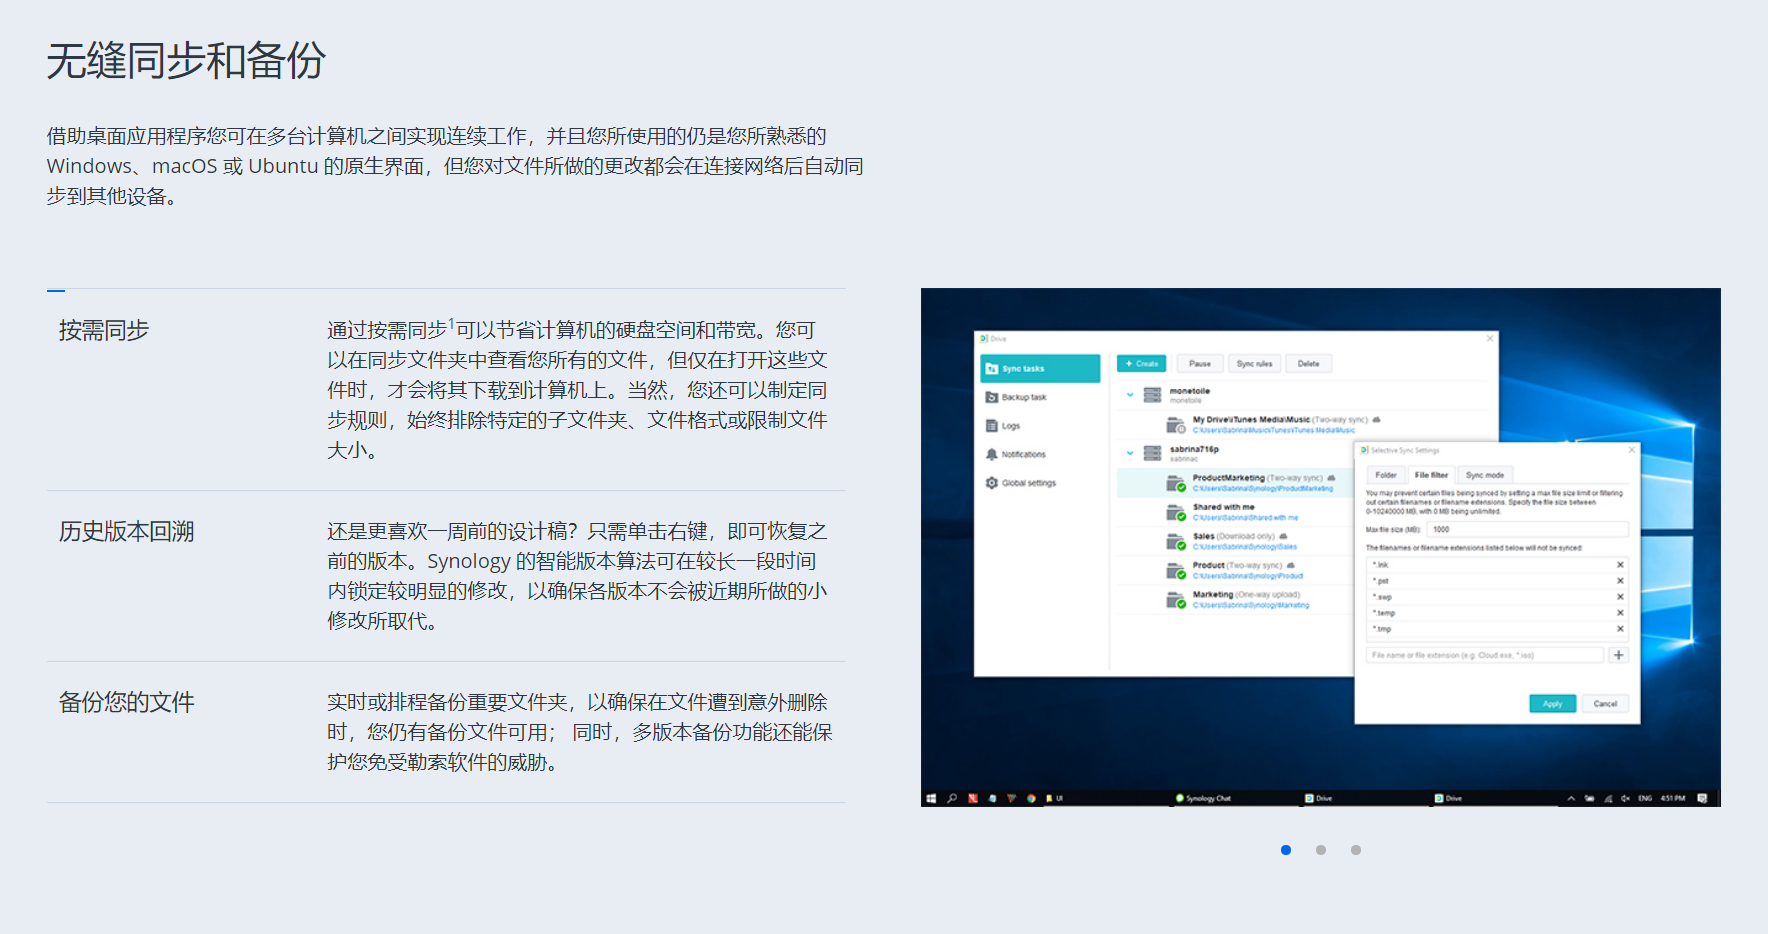The image size is (1768, 934).
Task: Show second carousel slide dot
Action: pos(1321,850)
